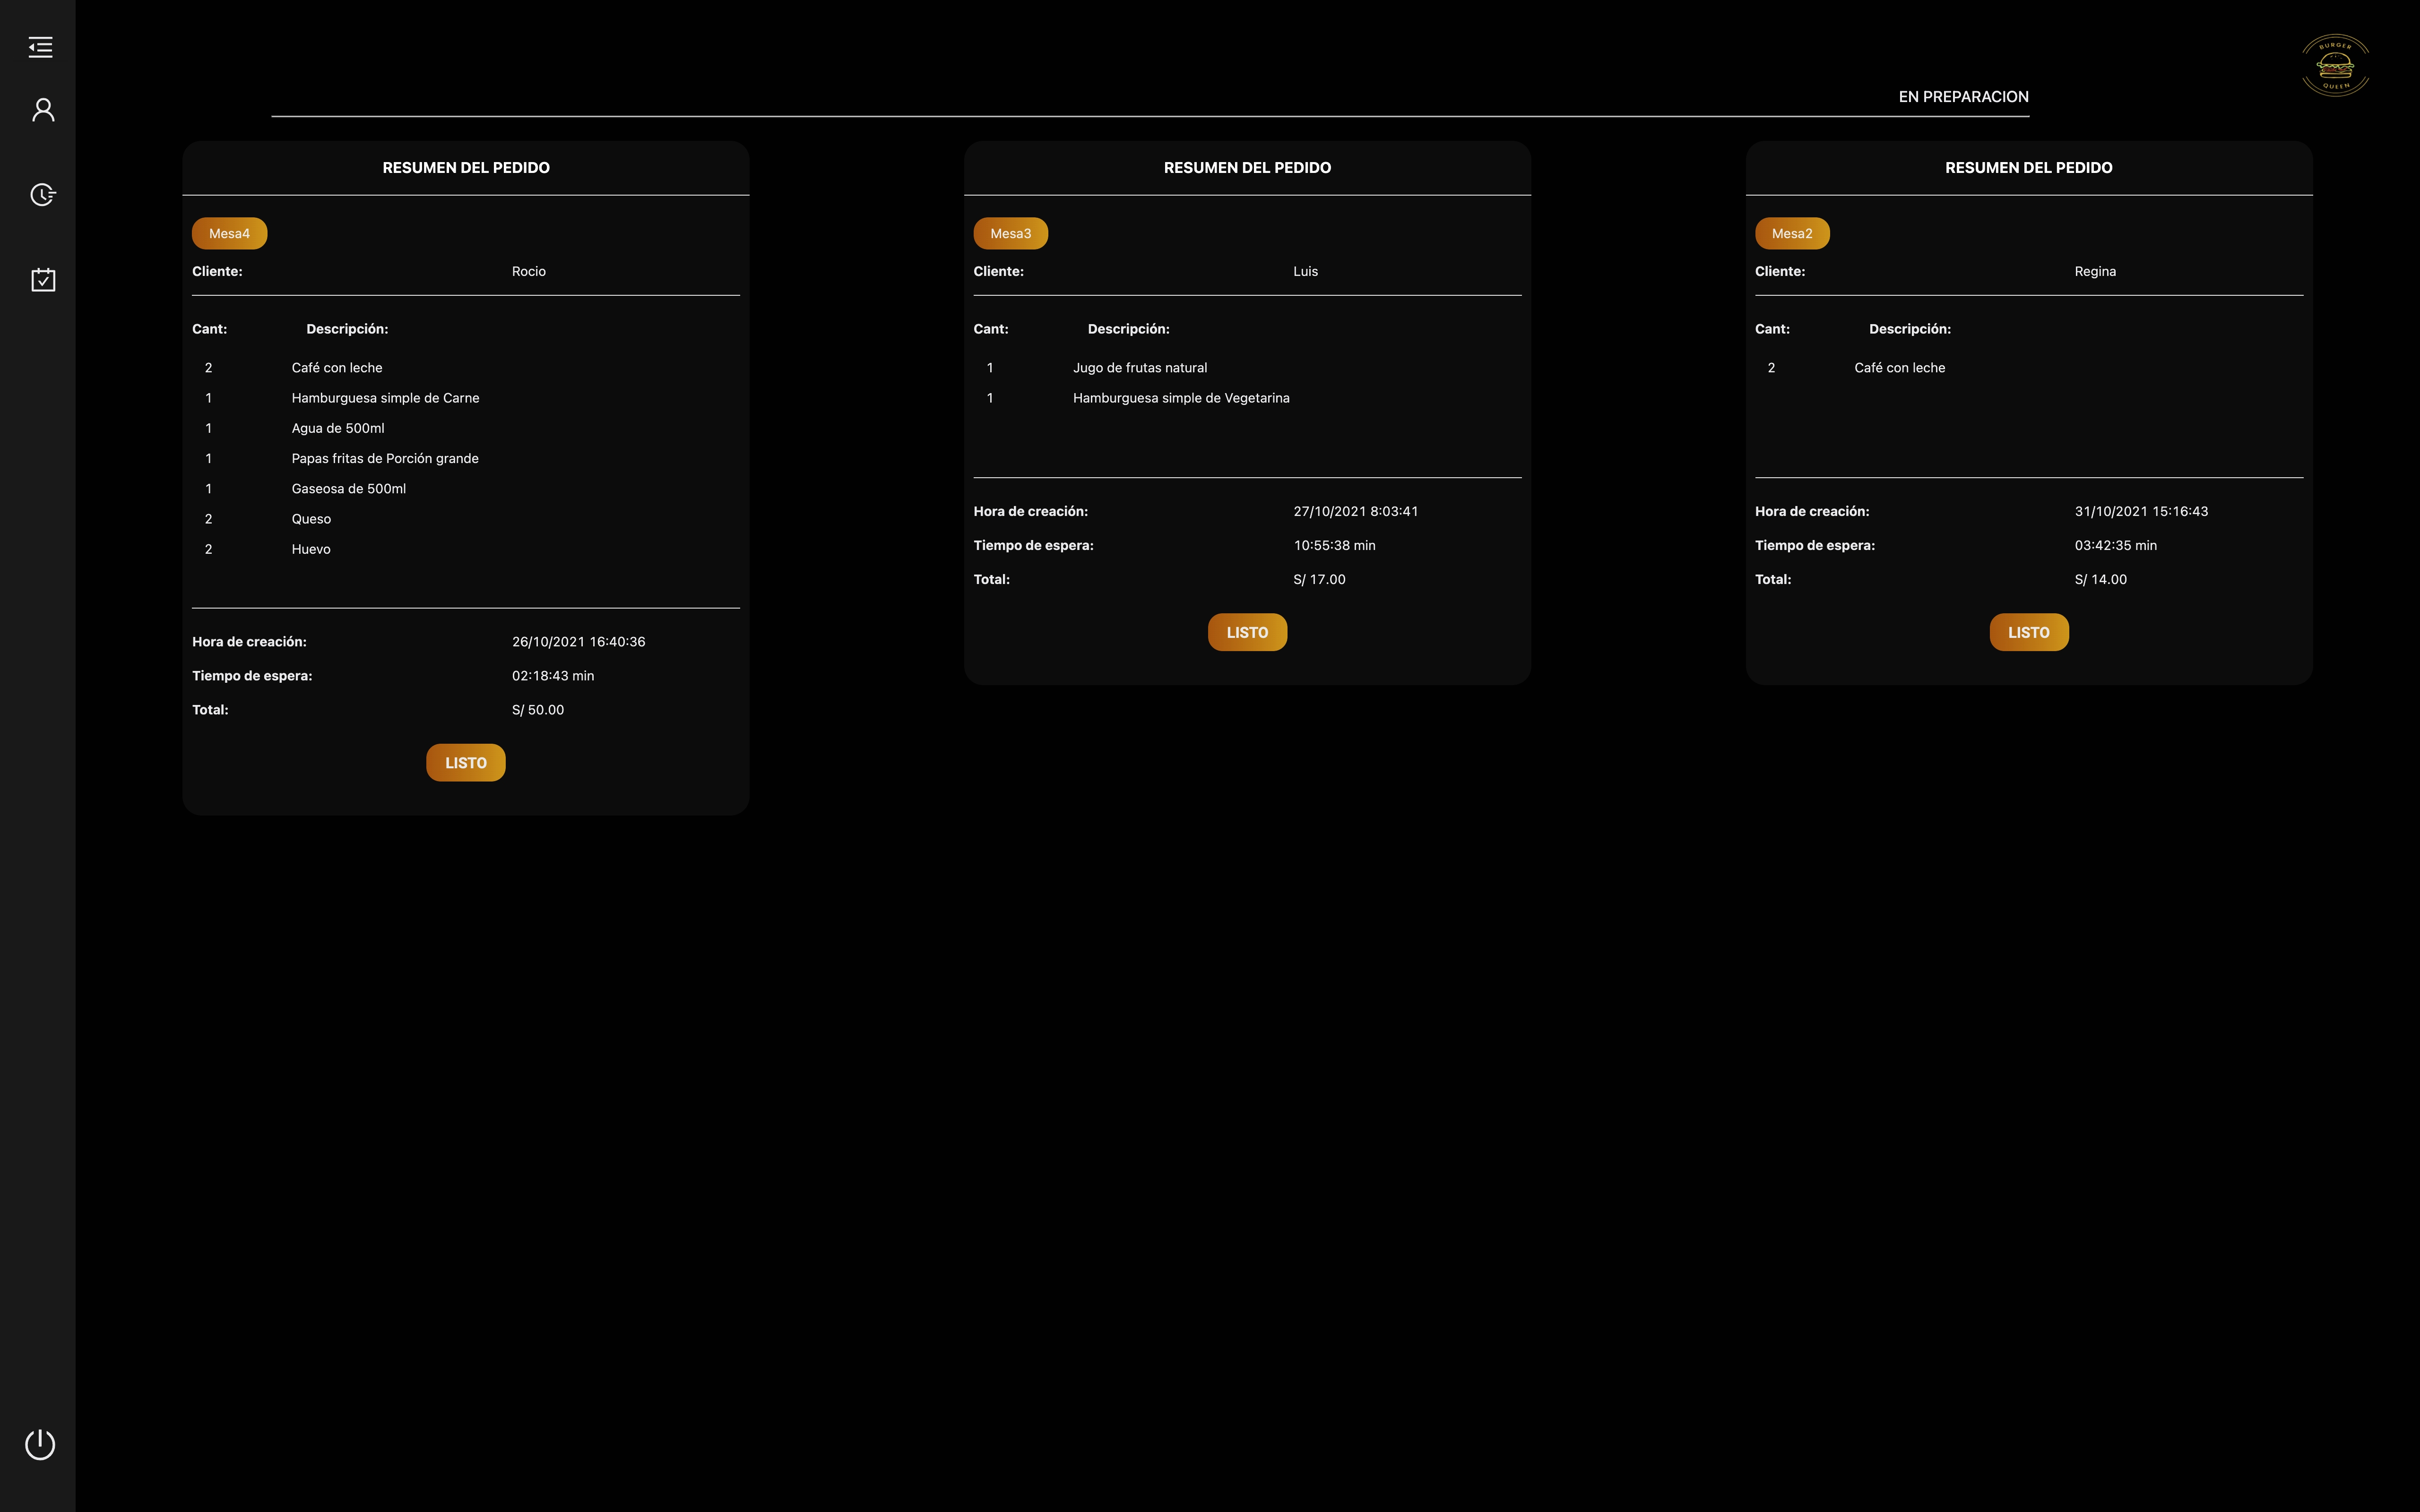This screenshot has height=1512, width=2420.
Task: Click the Burger Queen logo
Action: 2335,66
